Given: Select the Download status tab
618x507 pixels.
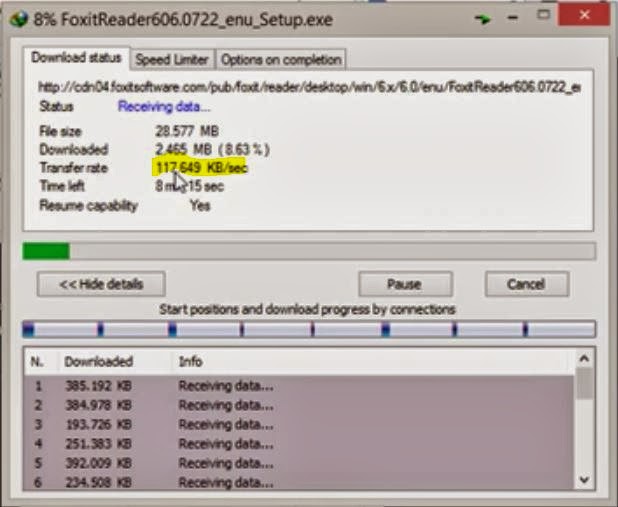Looking at the screenshot, I should click(76, 58).
